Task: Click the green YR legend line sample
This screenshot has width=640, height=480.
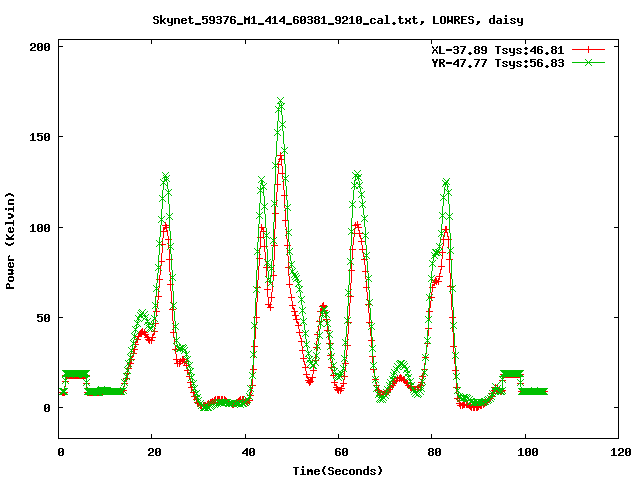Action: pos(588,62)
